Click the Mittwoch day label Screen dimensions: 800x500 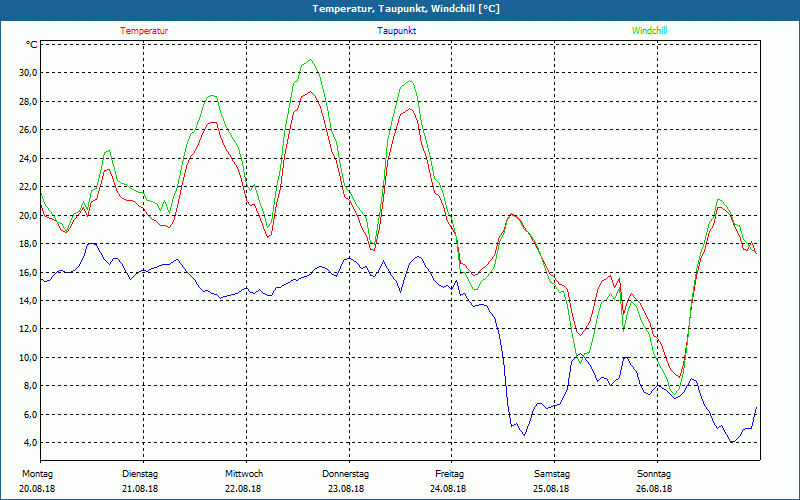[244, 474]
